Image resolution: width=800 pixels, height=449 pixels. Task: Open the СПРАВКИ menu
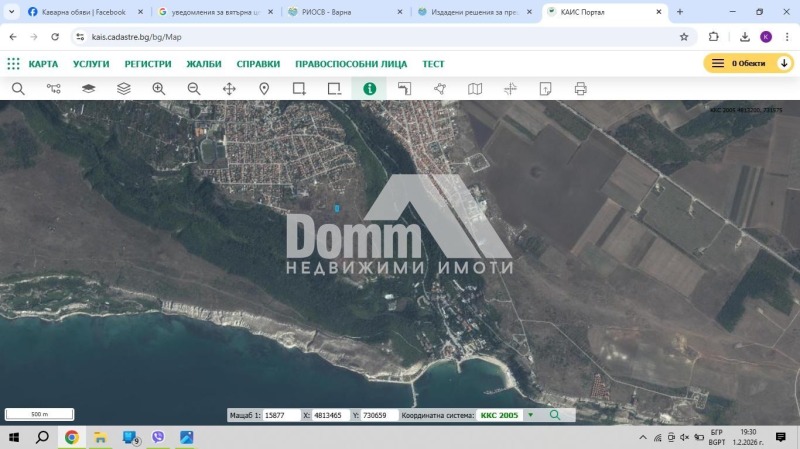coord(258,63)
